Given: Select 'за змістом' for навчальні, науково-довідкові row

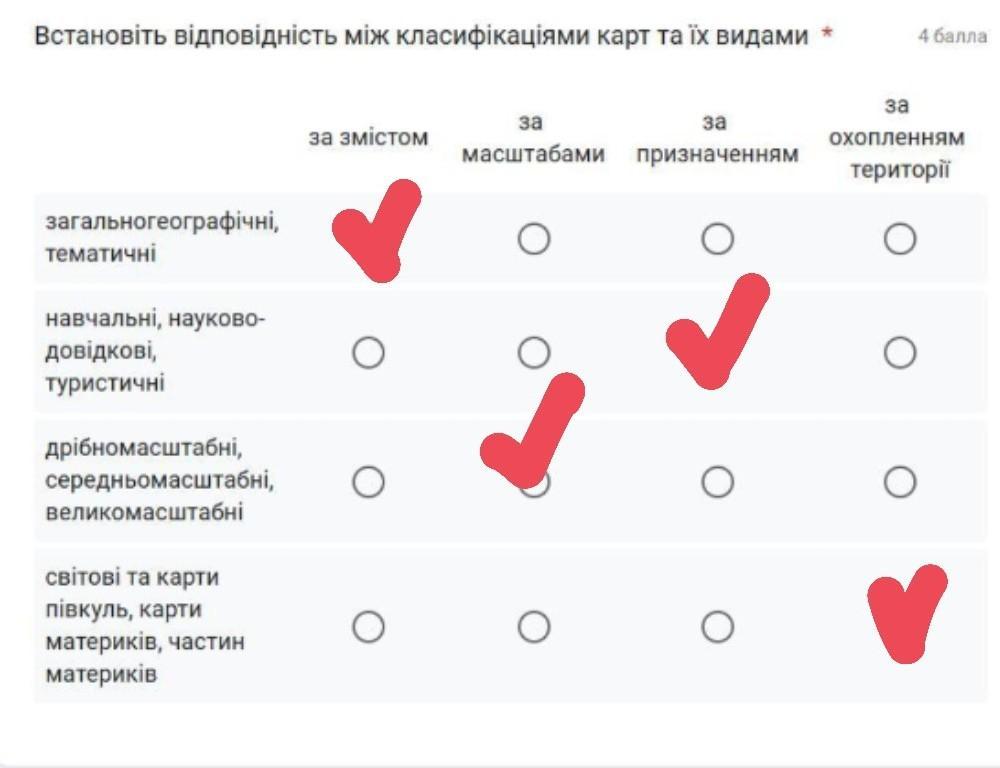Looking at the screenshot, I should 368,352.
